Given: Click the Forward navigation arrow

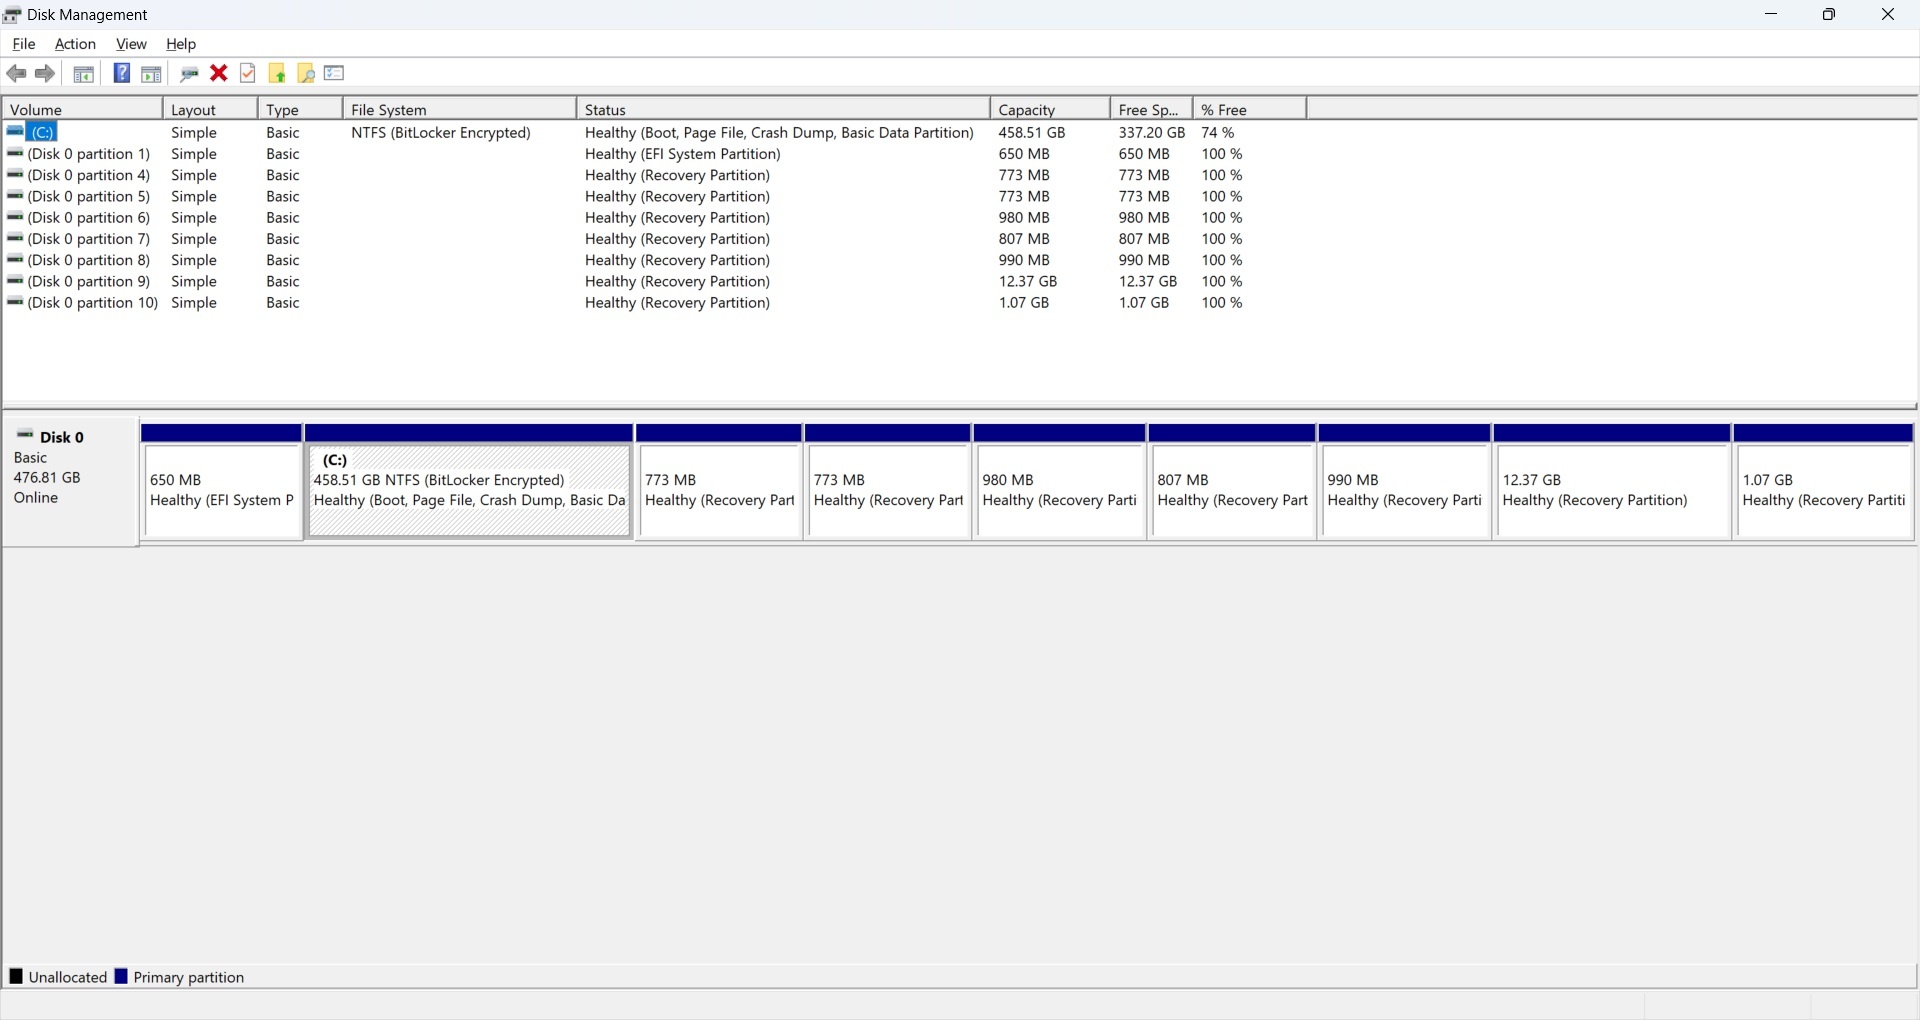Looking at the screenshot, I should (x=45, y=73).
